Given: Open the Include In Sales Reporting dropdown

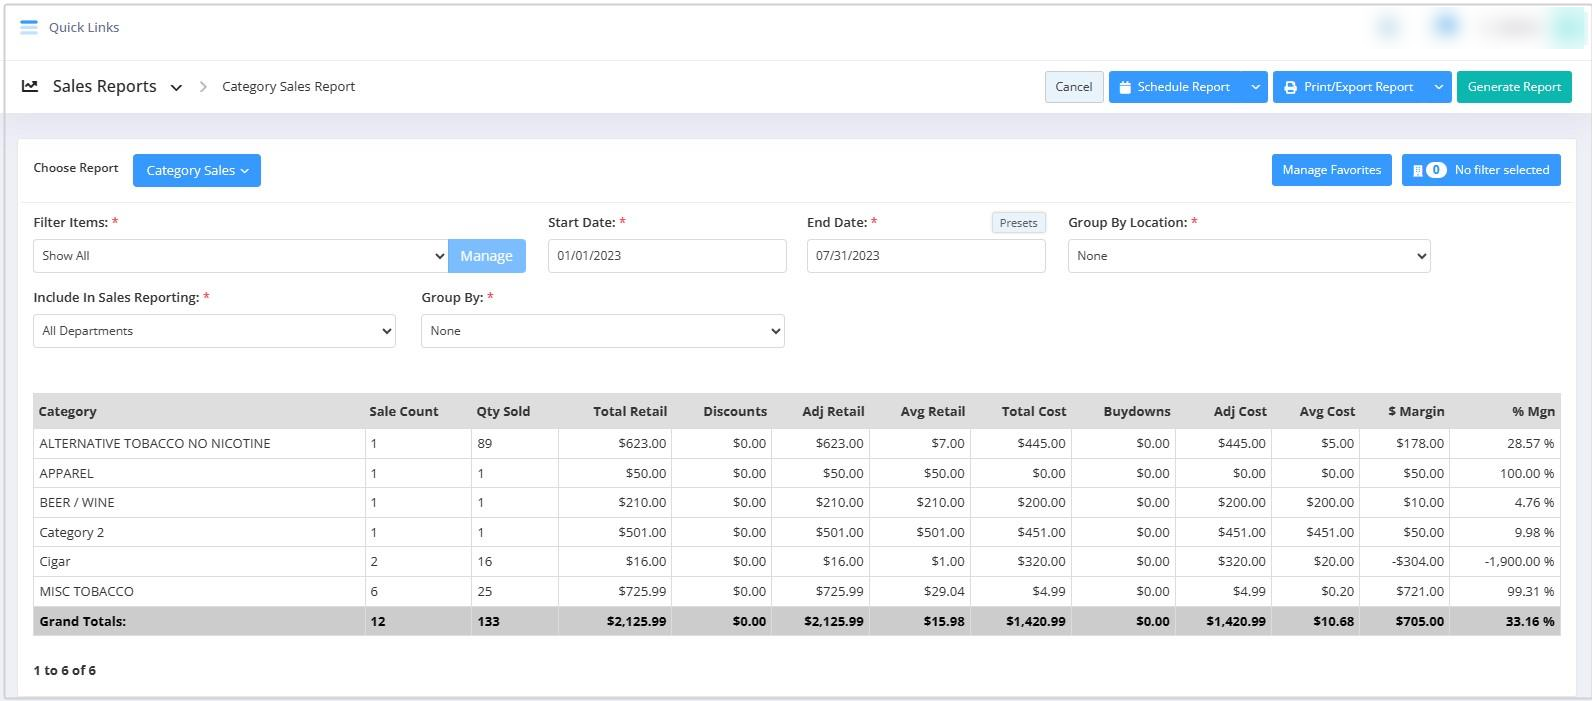Looking at the screenshot, I should pyautogui.click(x=214, y=331).
